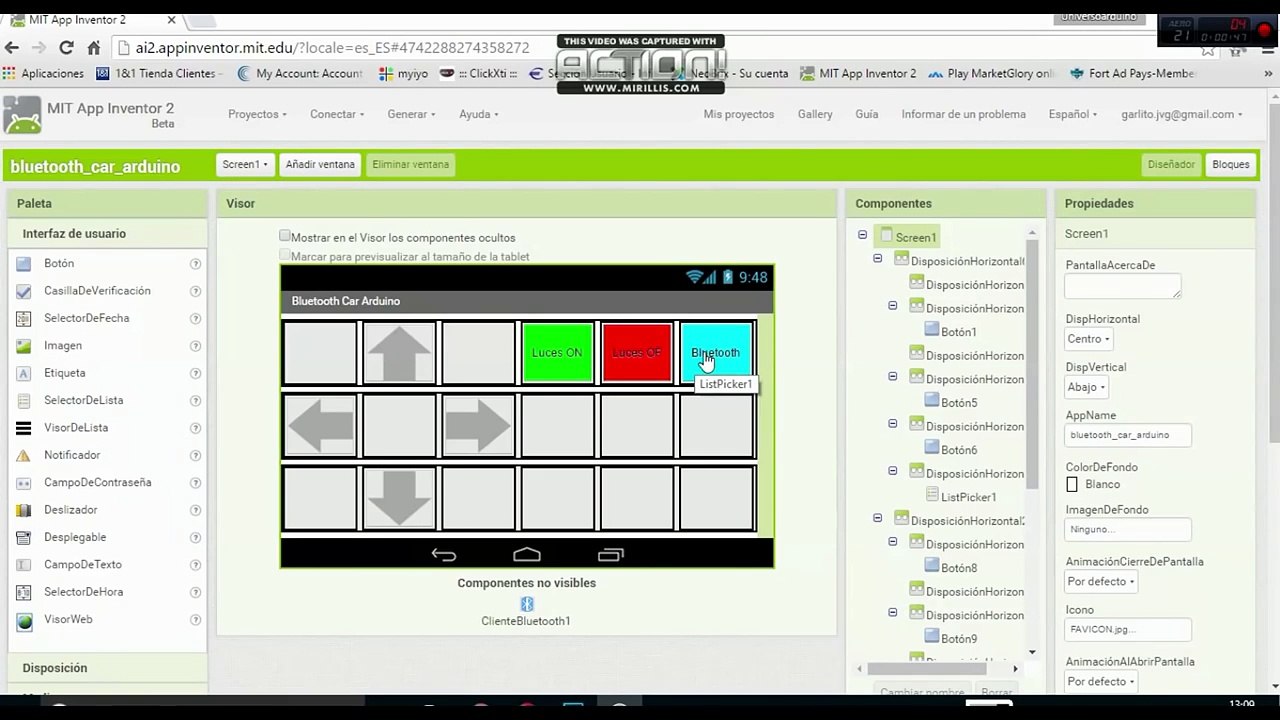1280x720 pixels.
Task: Open the Generar menu
Action: [411, 114]
